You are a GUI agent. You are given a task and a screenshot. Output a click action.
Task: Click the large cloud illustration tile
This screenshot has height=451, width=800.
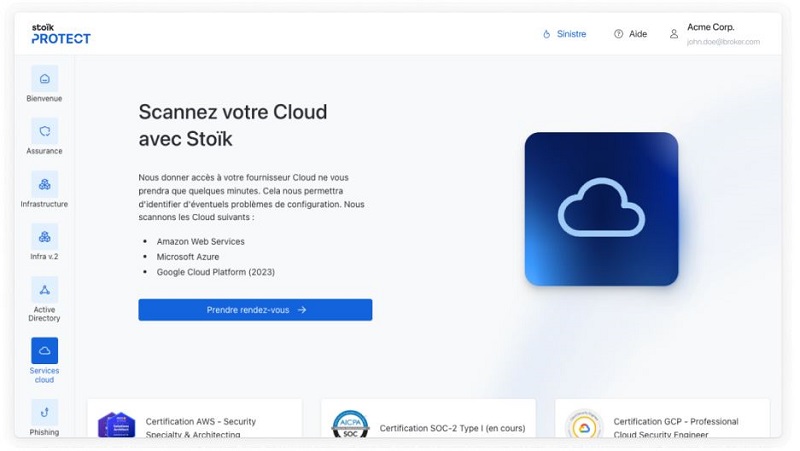point(601,209)
